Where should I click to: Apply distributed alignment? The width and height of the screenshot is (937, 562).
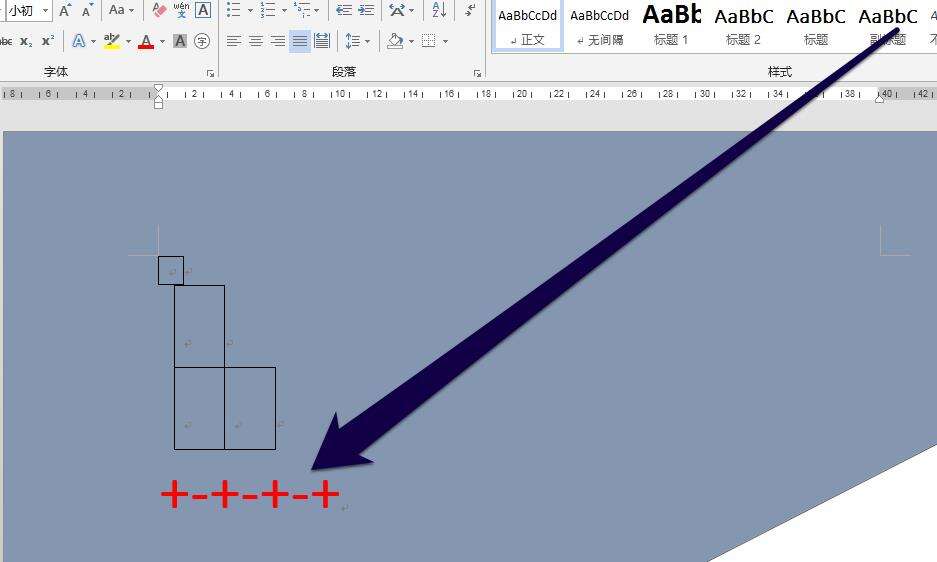pos(321,41)
